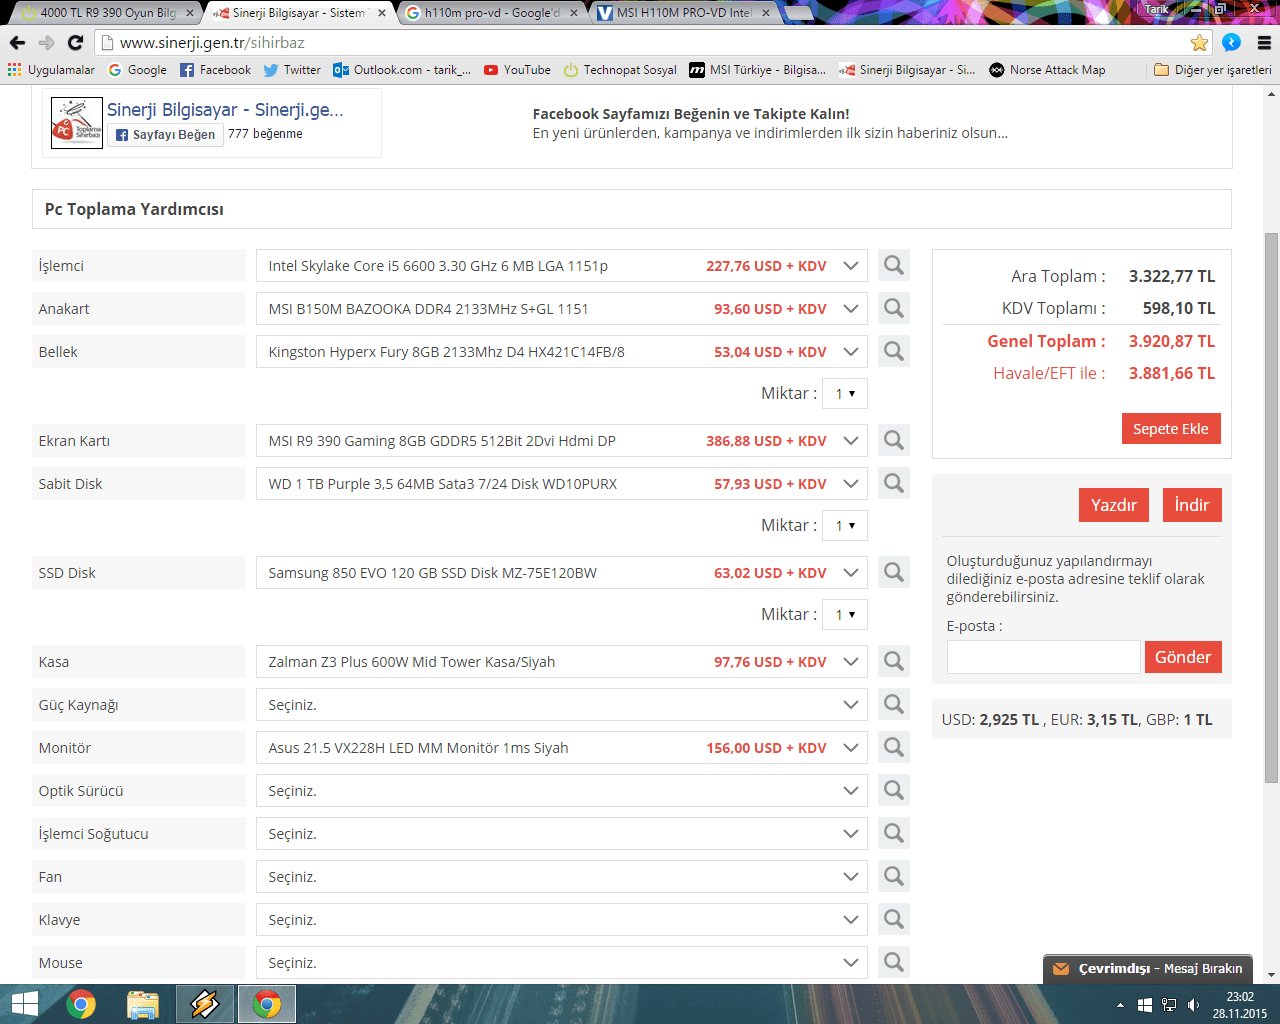Open Optik Sürücü row search magnifier

point(894,790)
